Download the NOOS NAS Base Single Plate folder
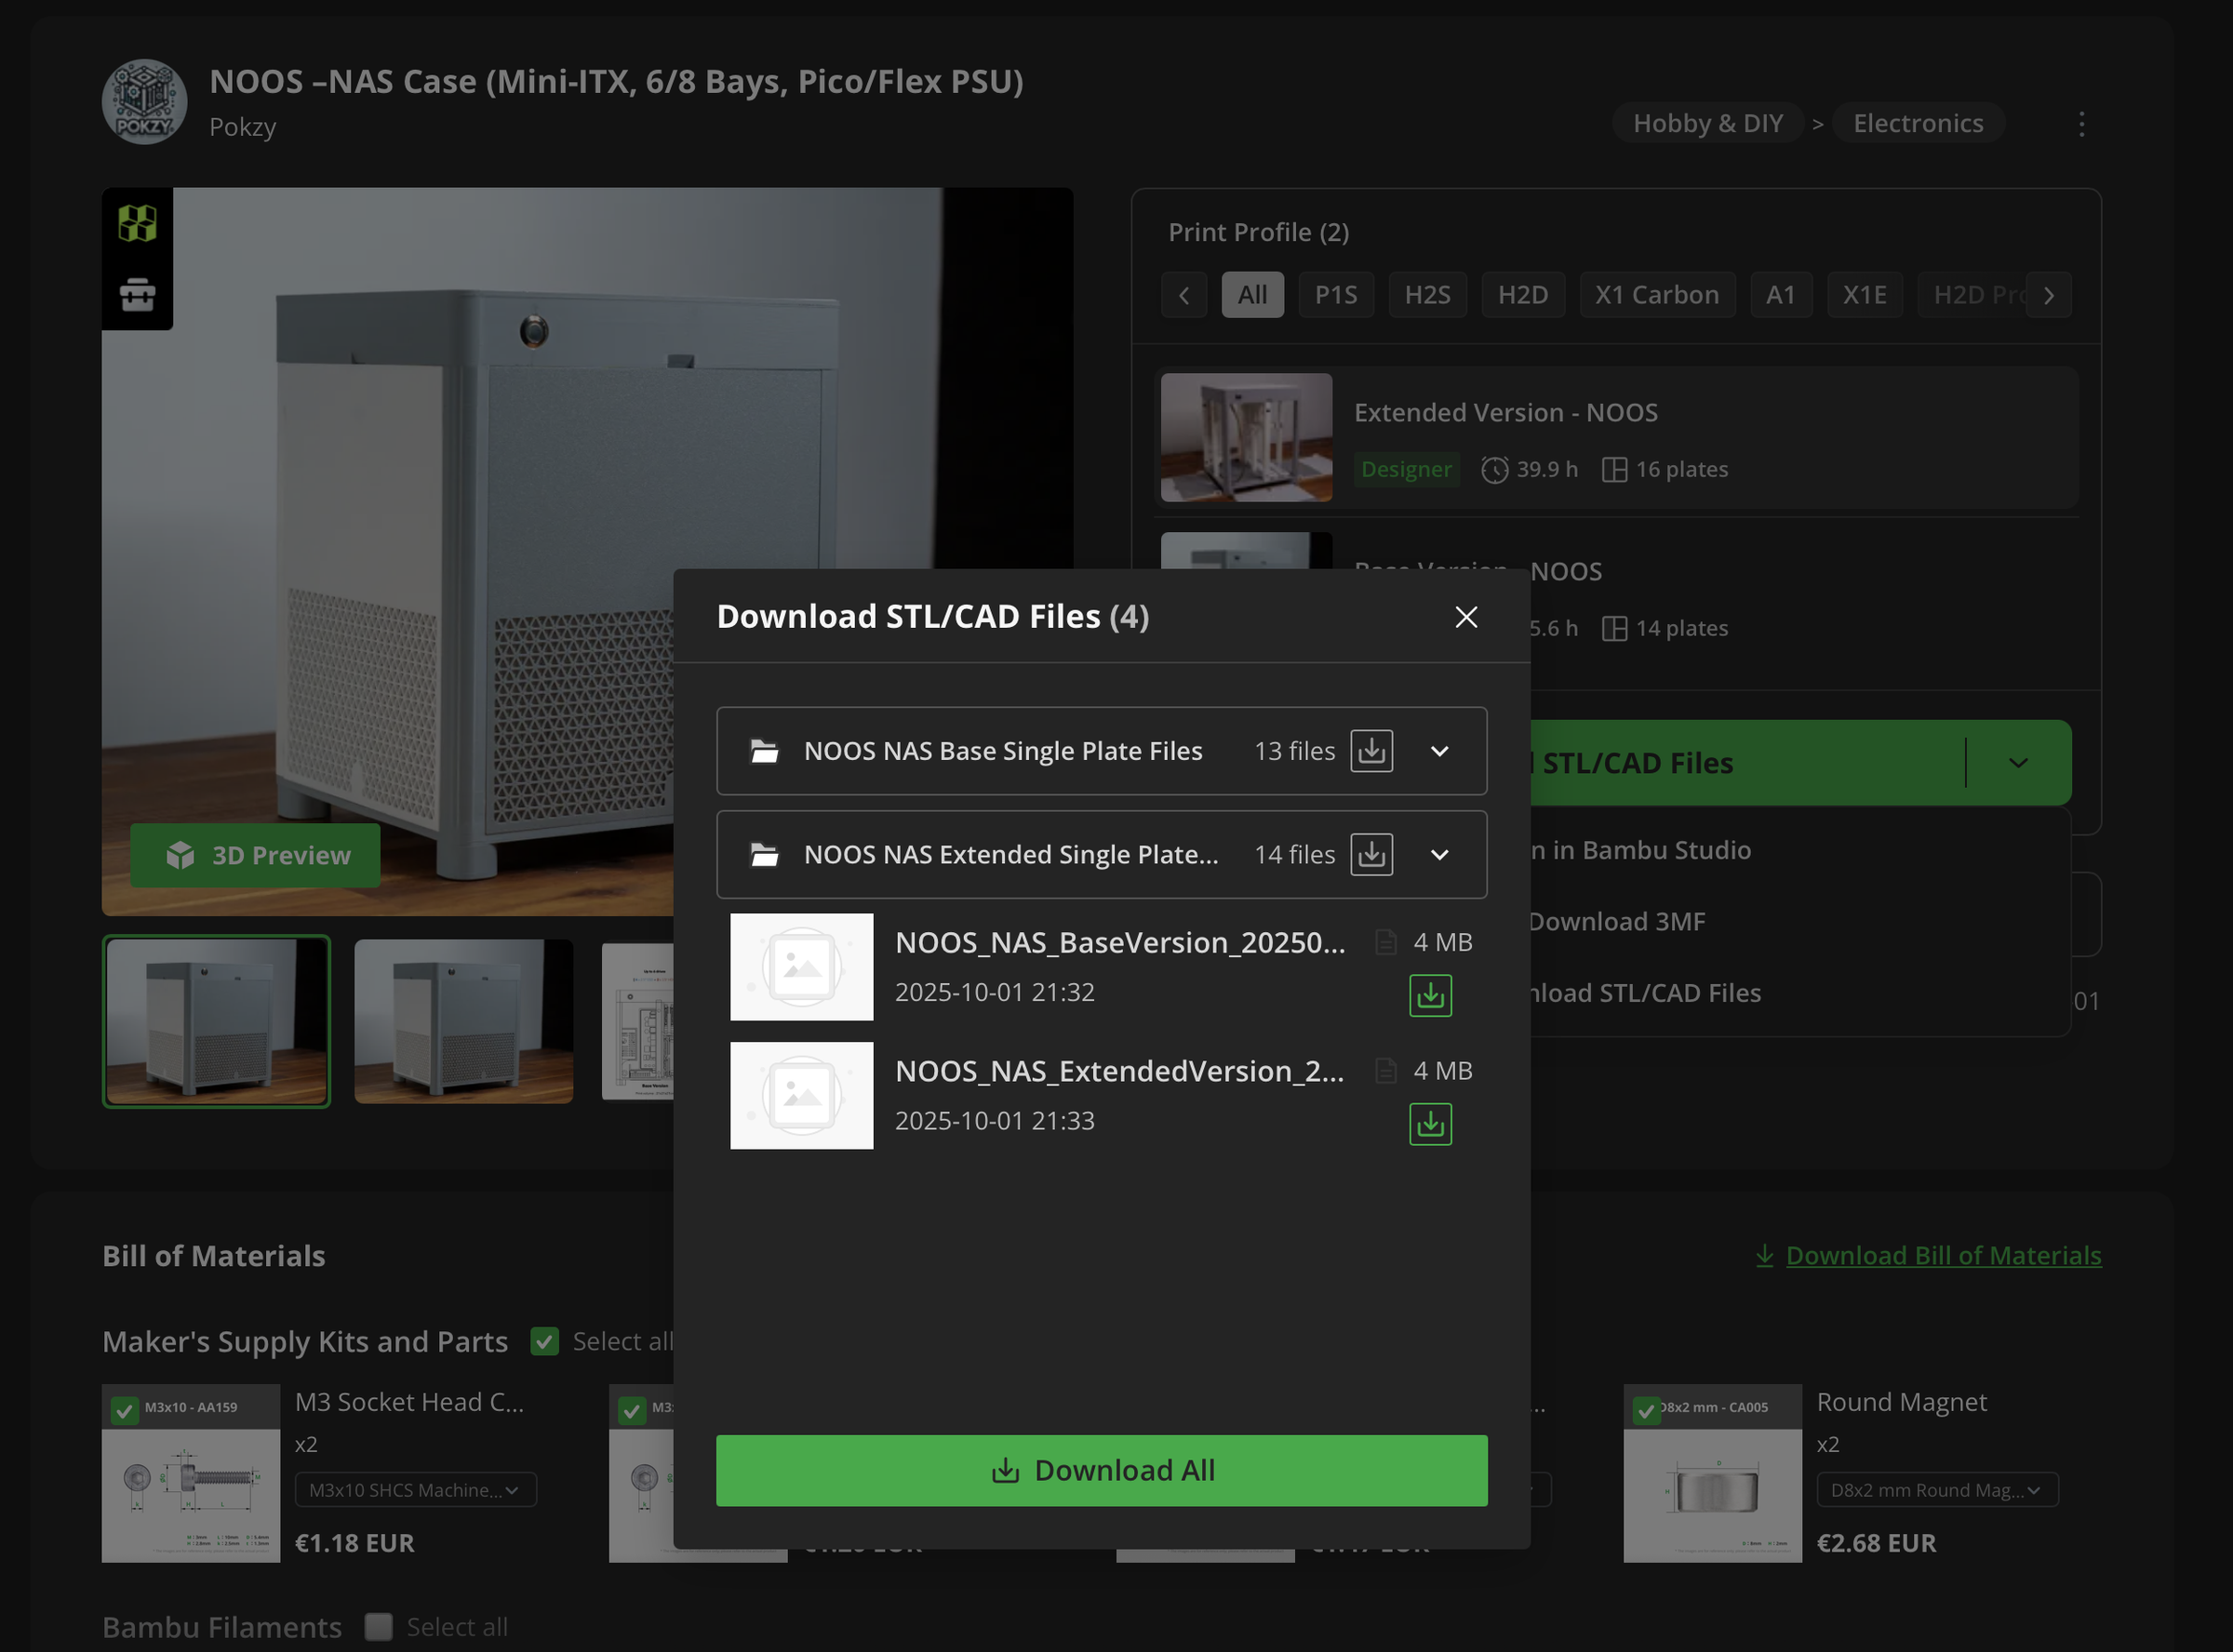The image size is (2233, 1652). click(1371, 751)
